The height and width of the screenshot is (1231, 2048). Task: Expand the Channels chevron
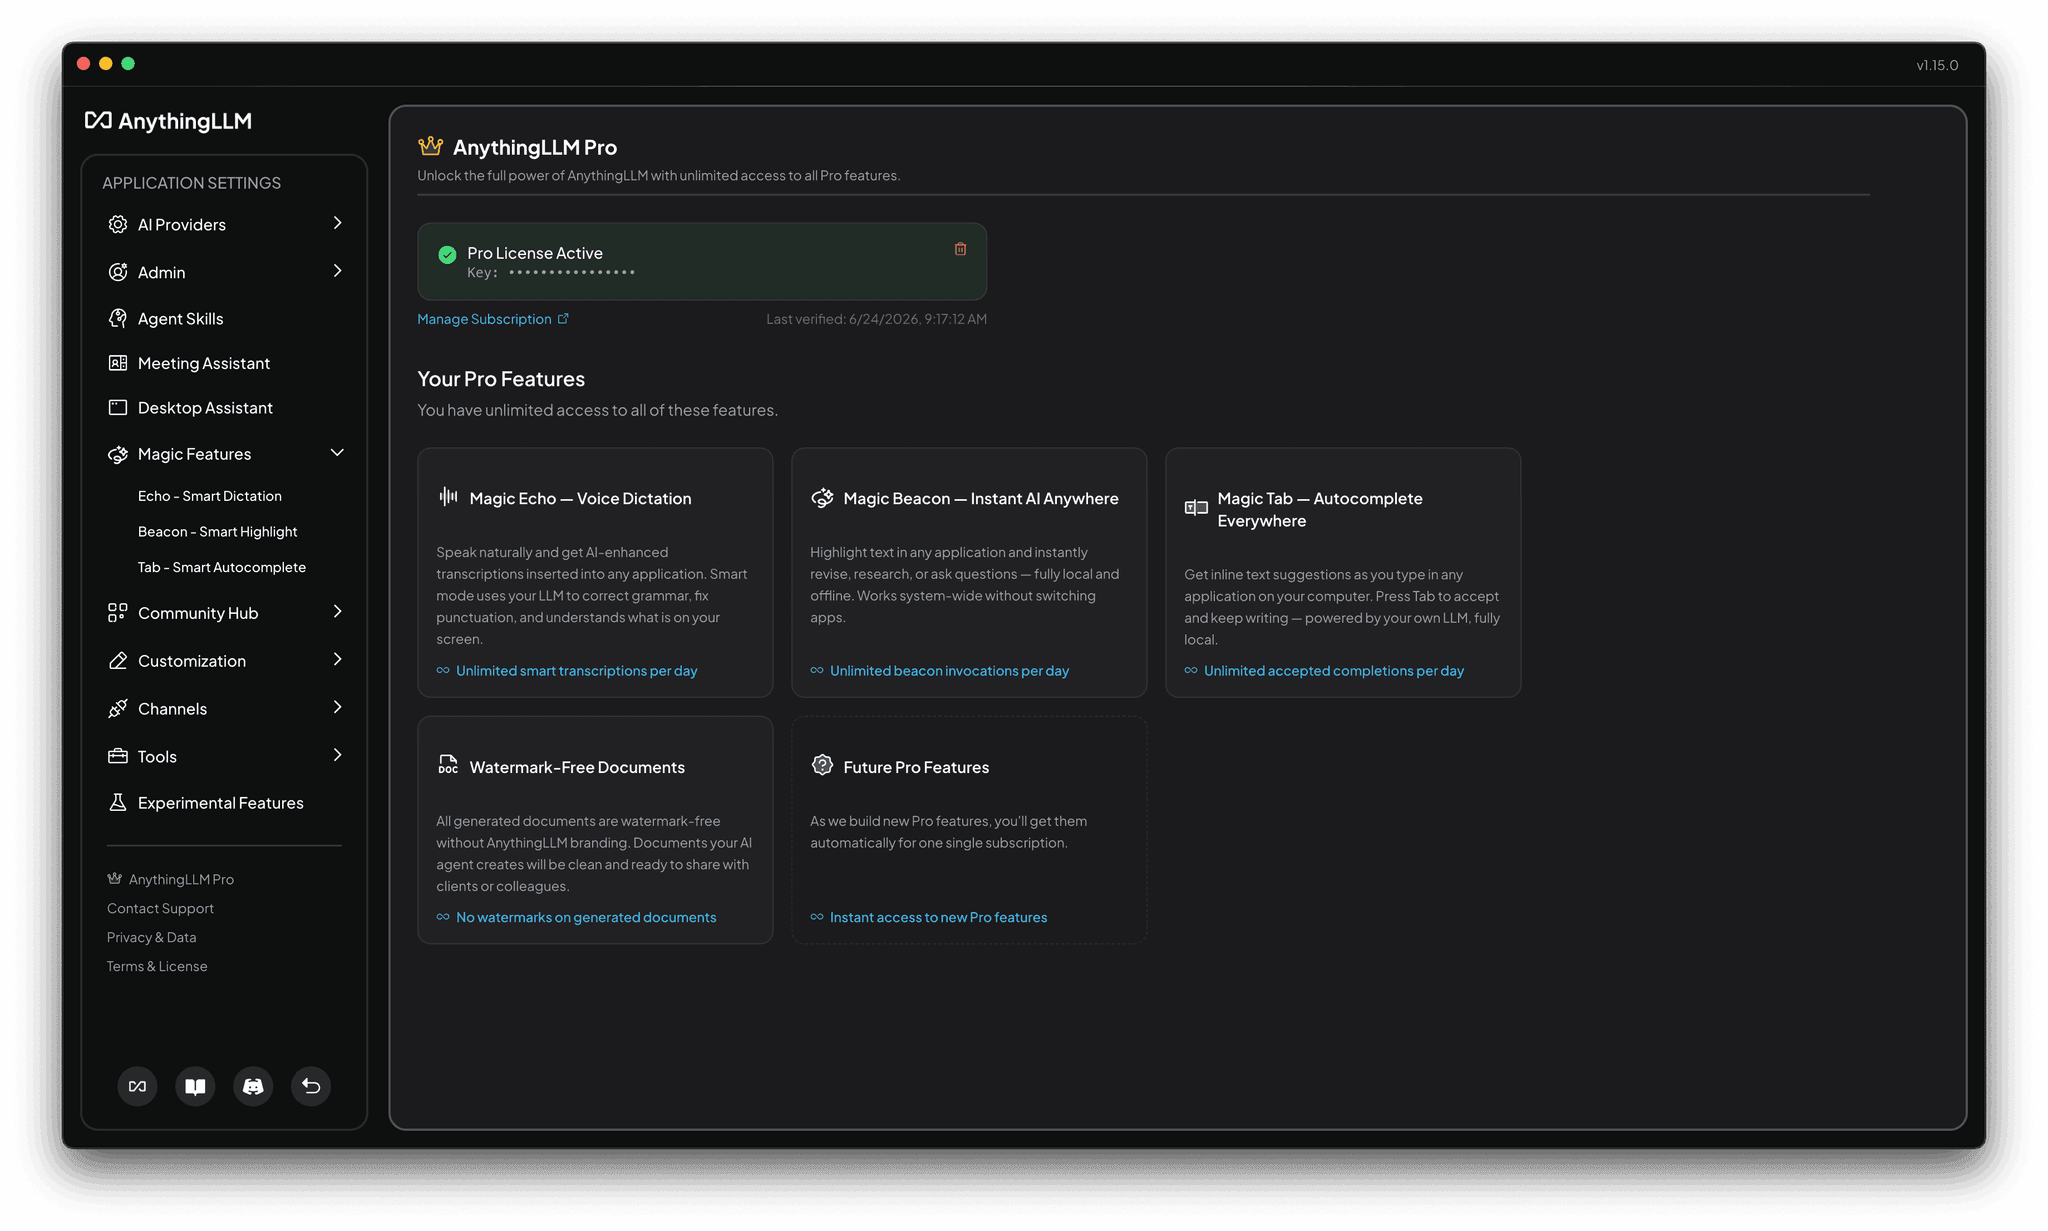[337, 707]
